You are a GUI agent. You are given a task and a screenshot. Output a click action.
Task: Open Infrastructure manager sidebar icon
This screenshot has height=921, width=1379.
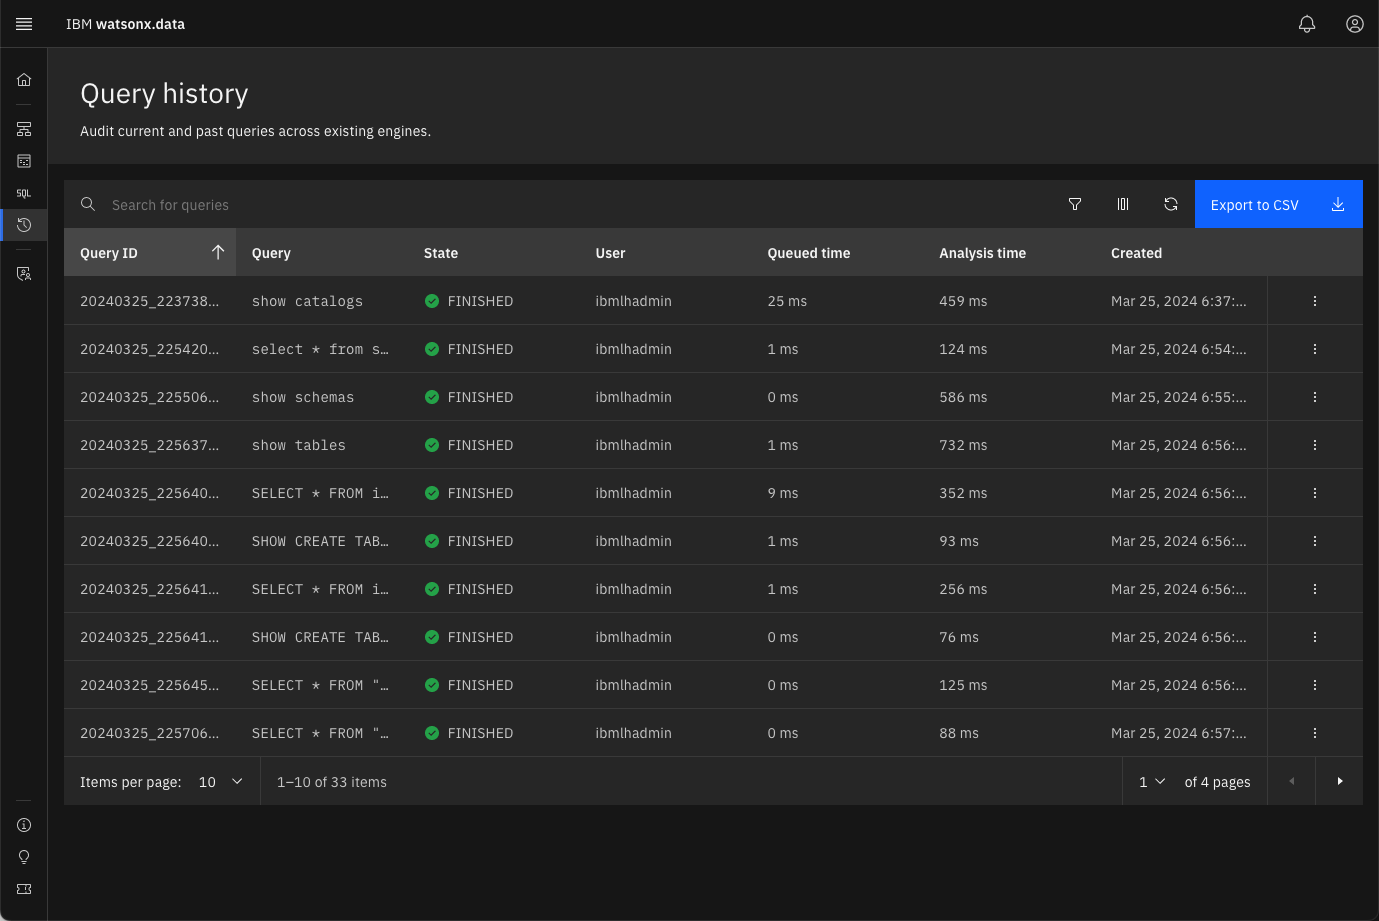(x=24, y=129)
